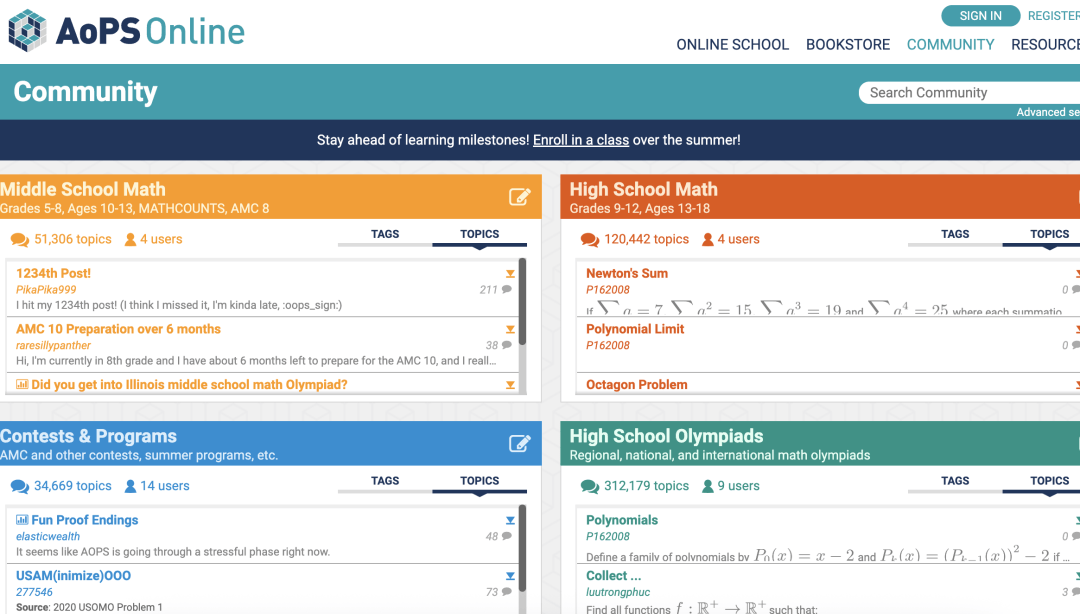
Task: Click topics speech bubble icon in High School Olympiads
Action: tap(590, 487)
